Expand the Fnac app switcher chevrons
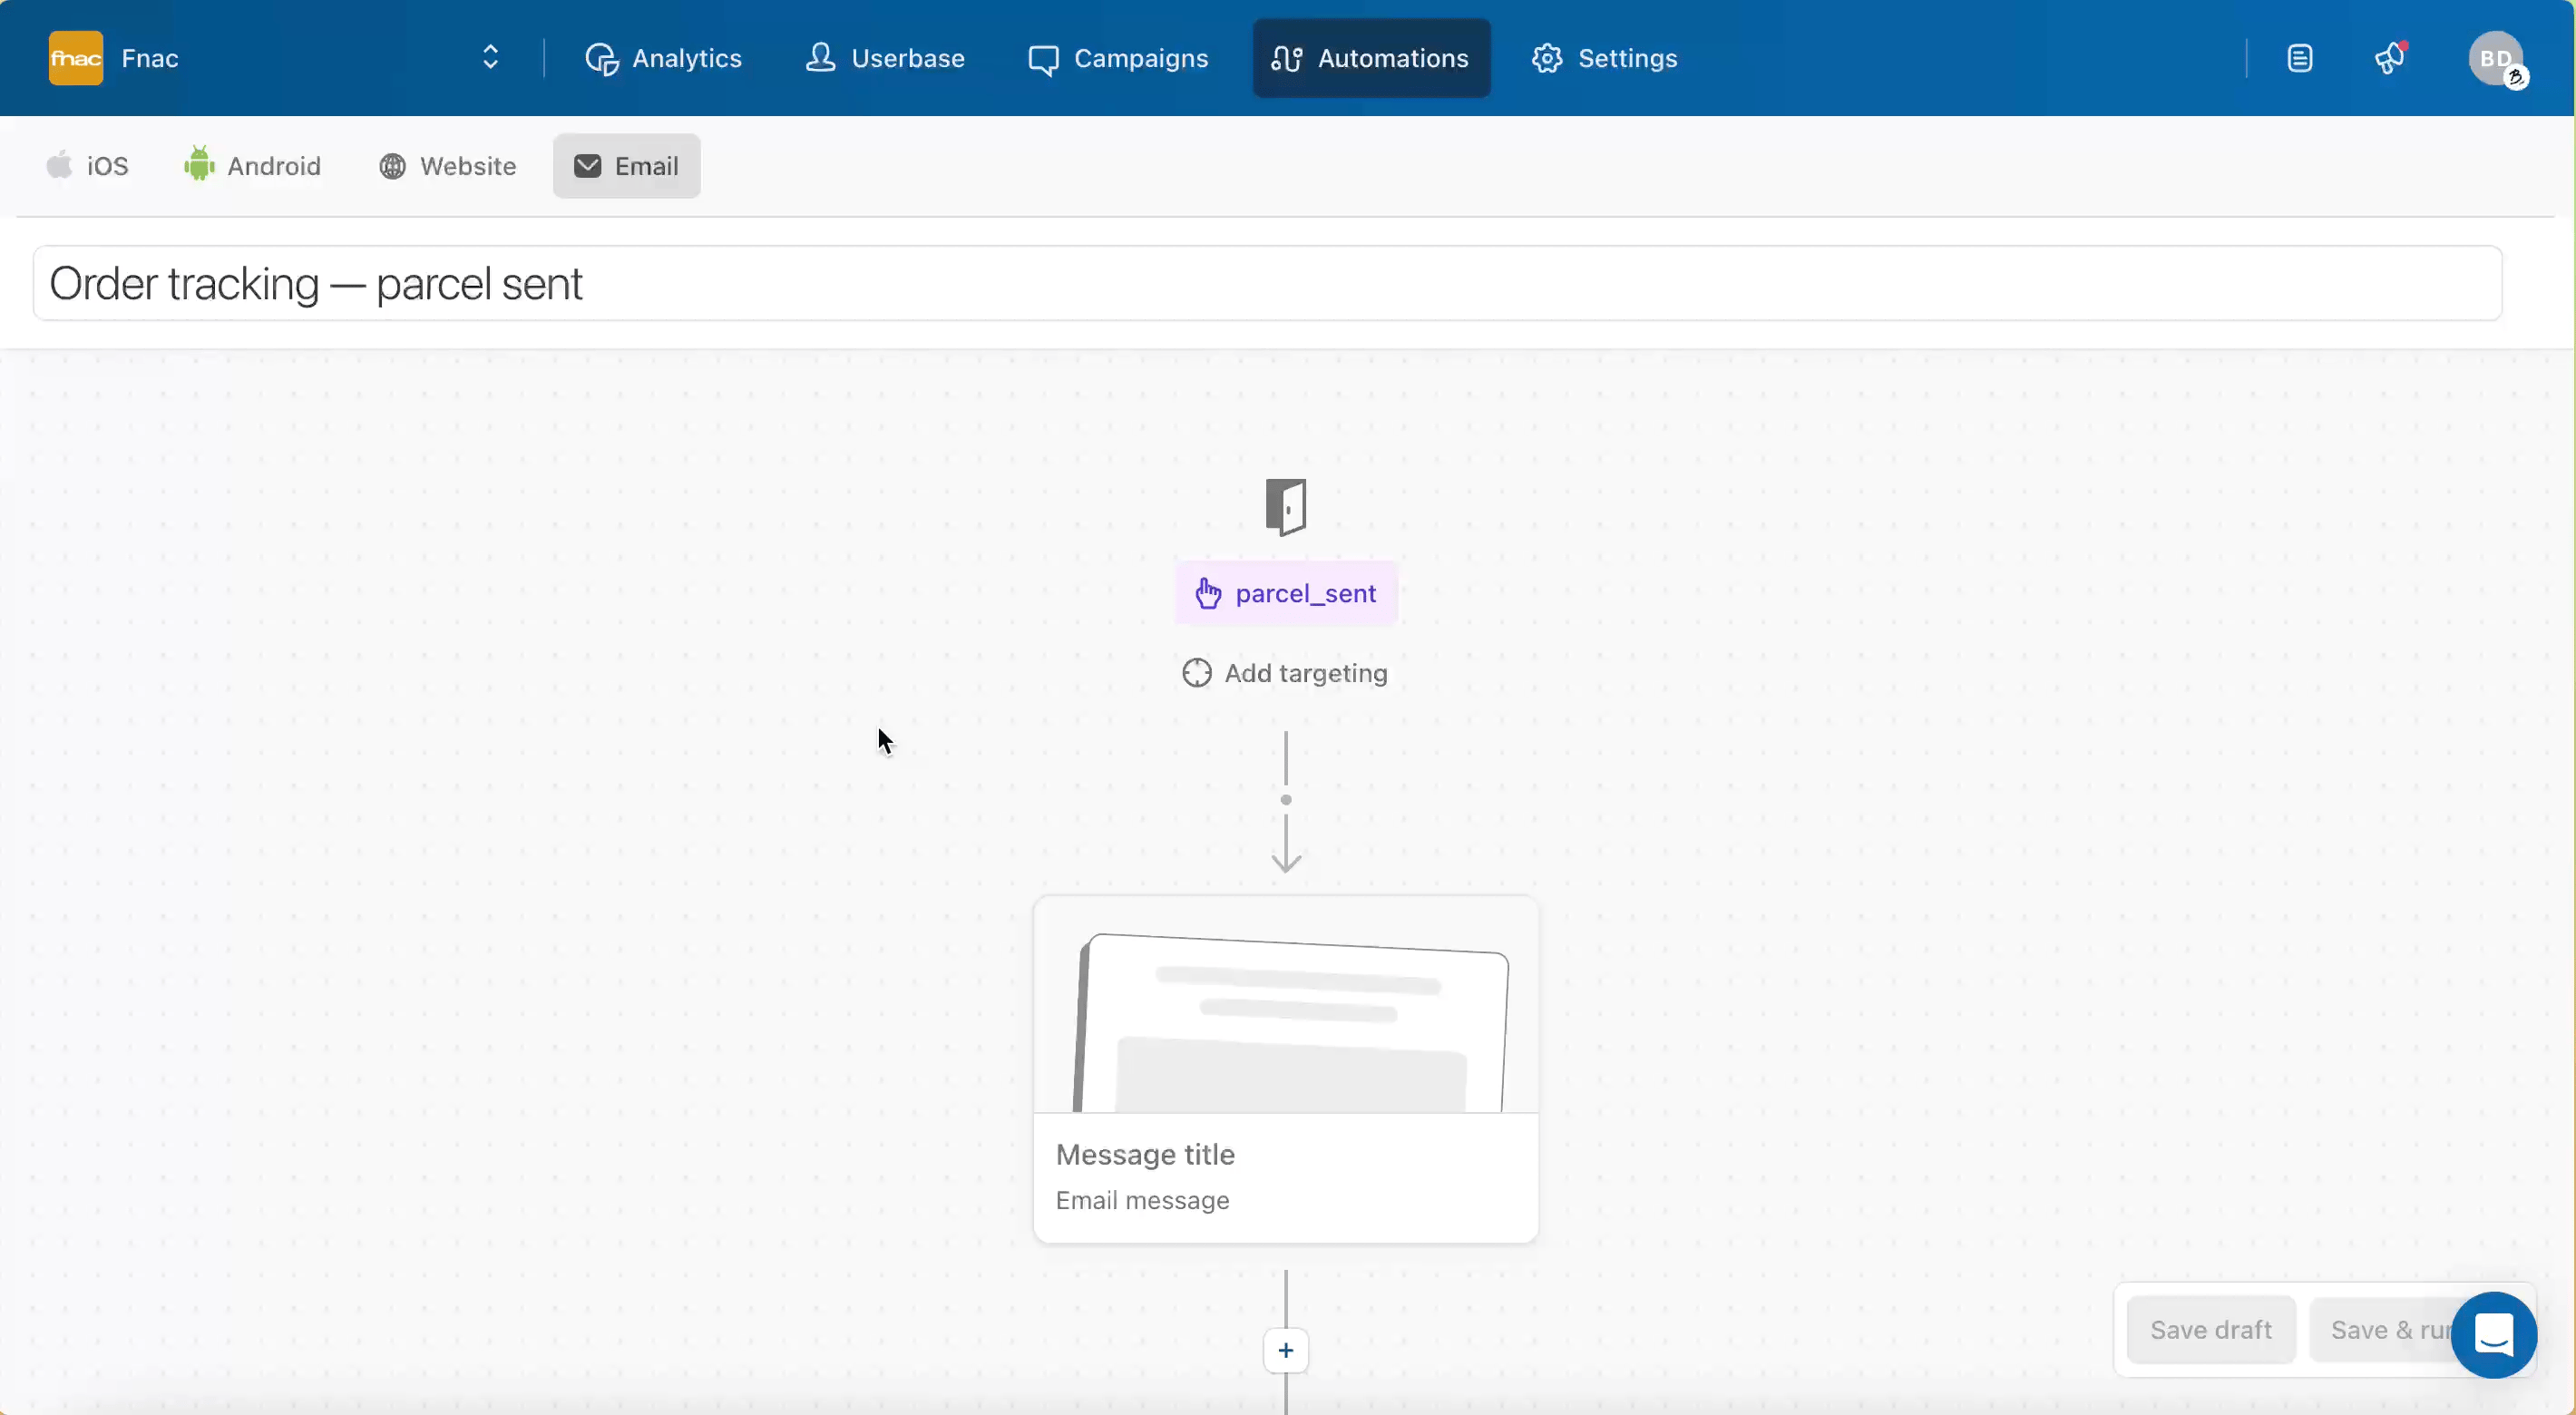 (x=490, y=57)
